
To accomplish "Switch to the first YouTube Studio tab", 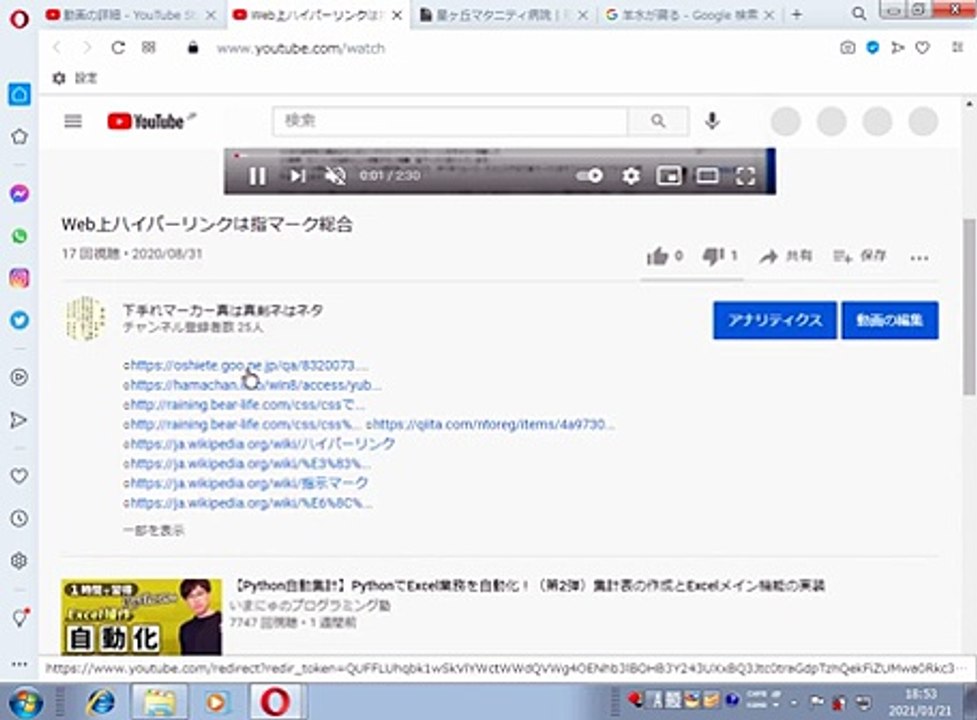I will (131, 15).
